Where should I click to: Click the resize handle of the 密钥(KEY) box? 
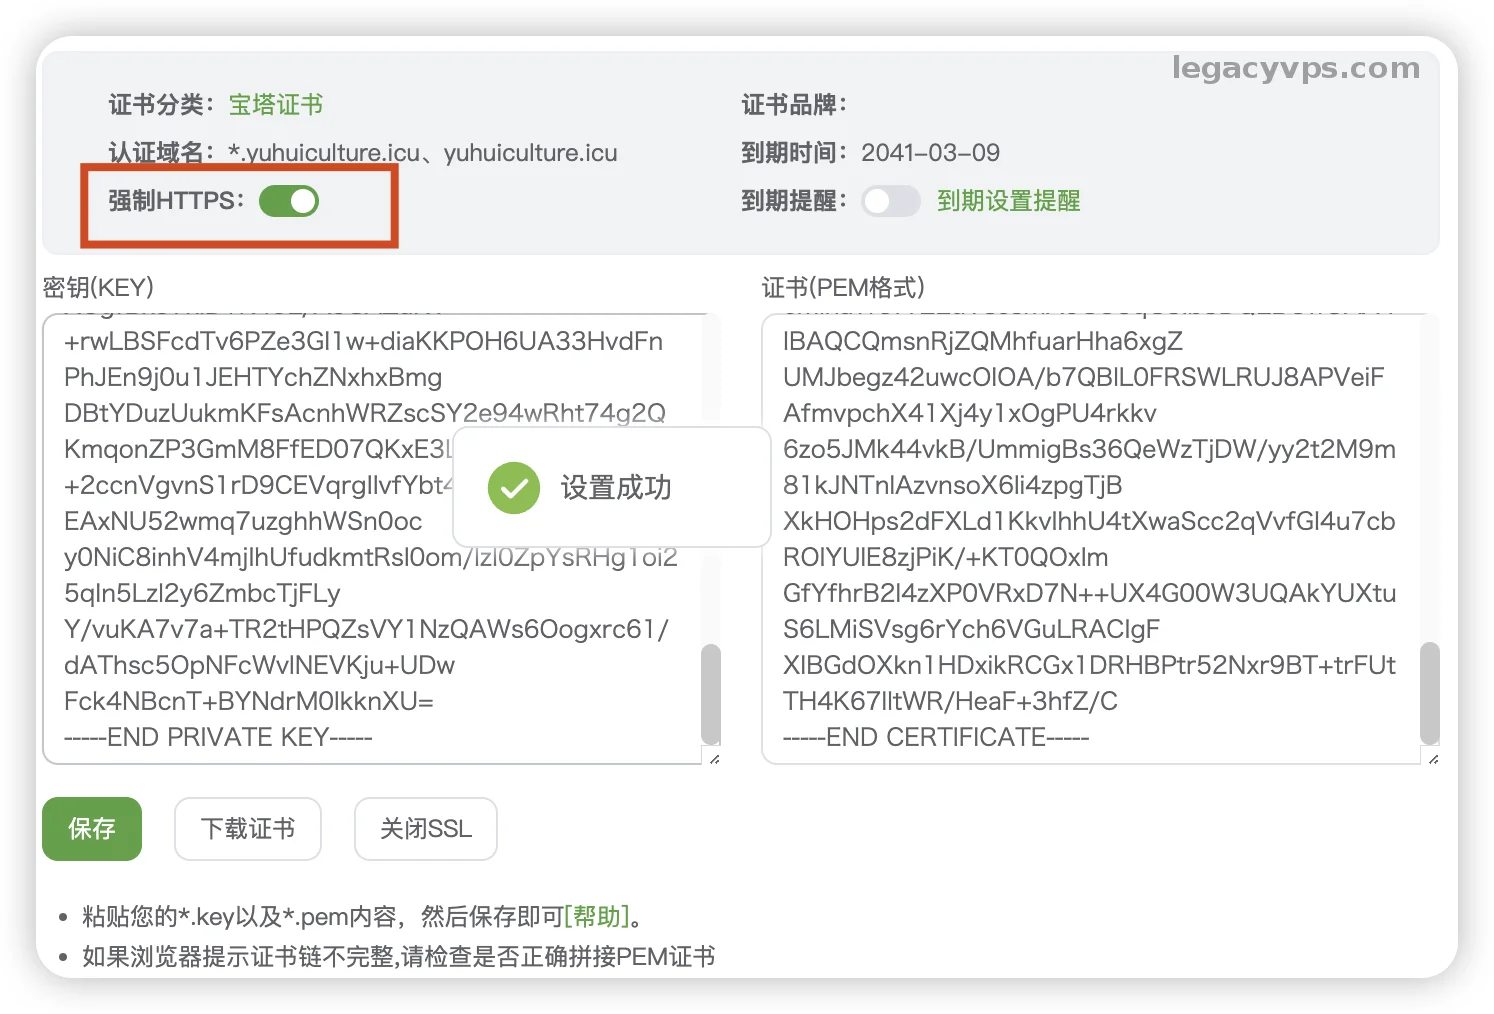click(x=714, y=759)
